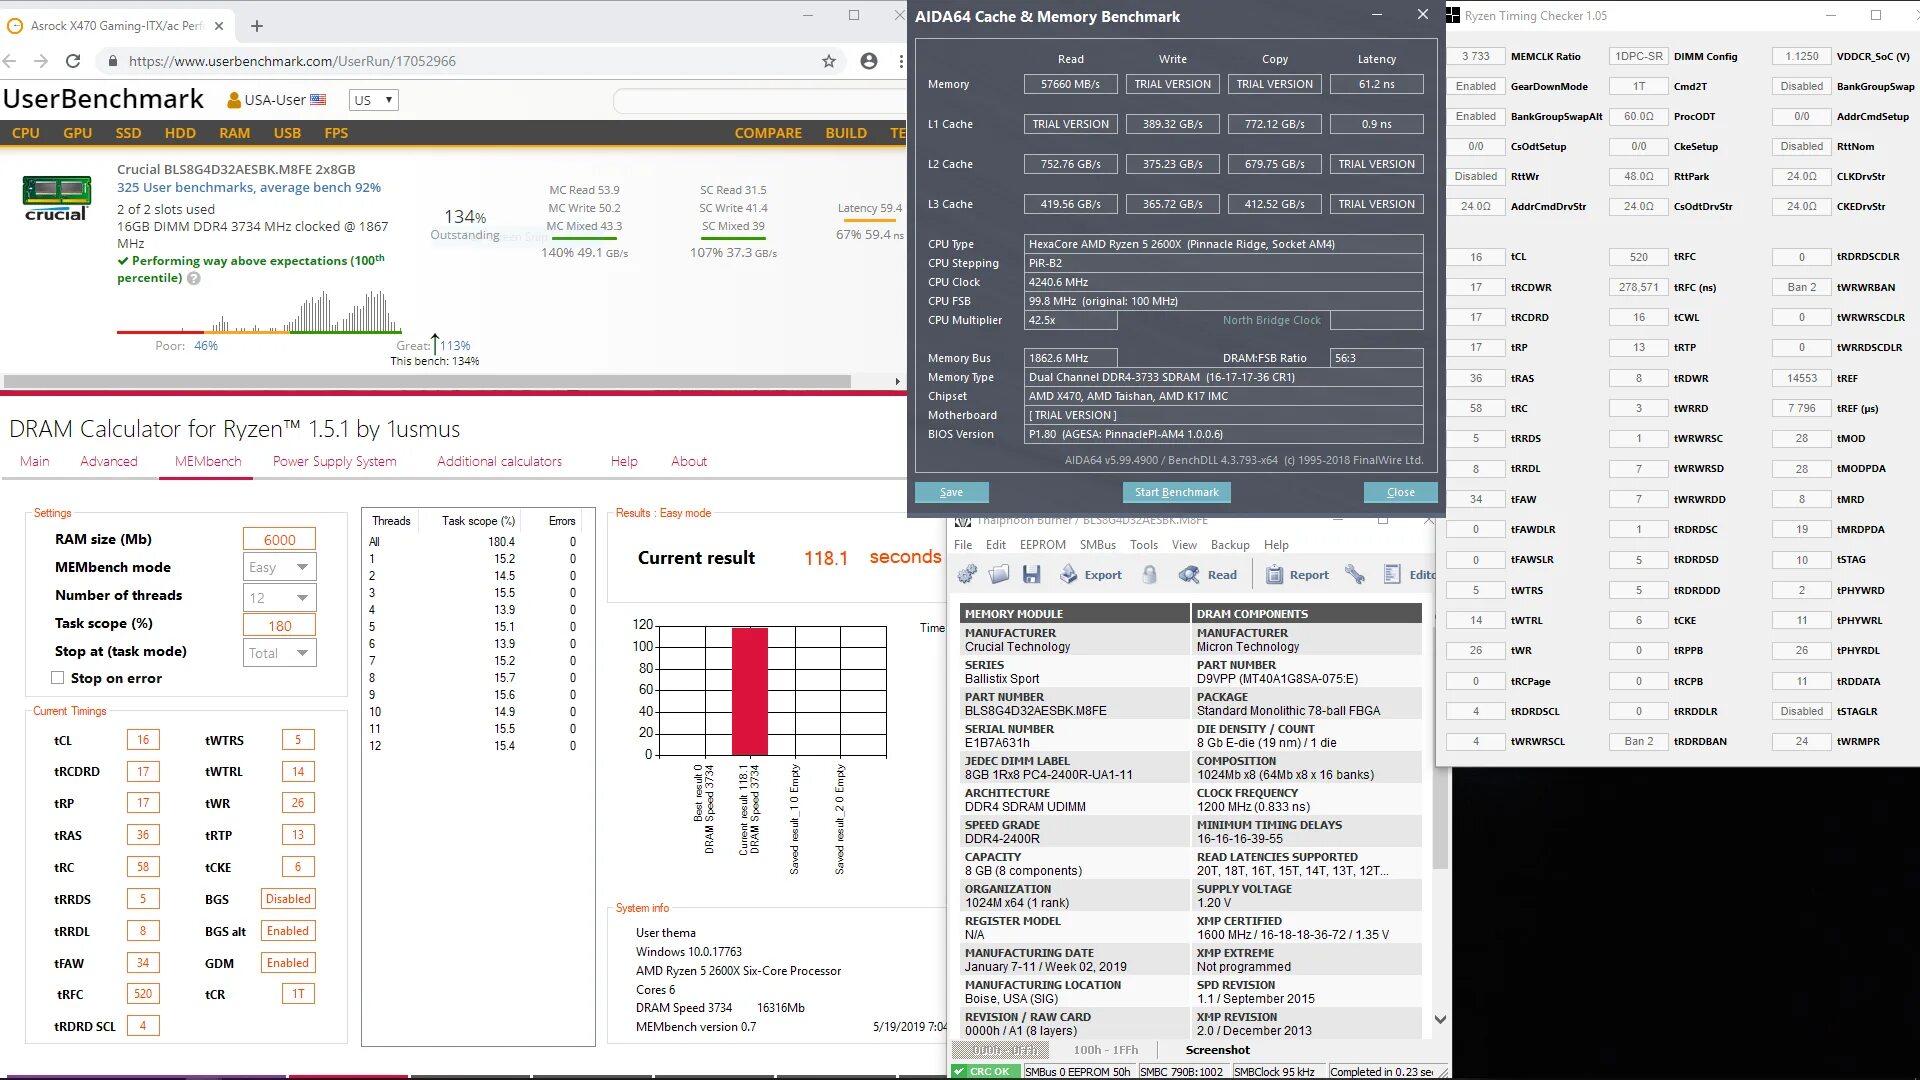Click the RAM size (Mb) 6000 field
Image resolution: width=1920 pixels, height=1080 pixels.
[x=279, y=539]
